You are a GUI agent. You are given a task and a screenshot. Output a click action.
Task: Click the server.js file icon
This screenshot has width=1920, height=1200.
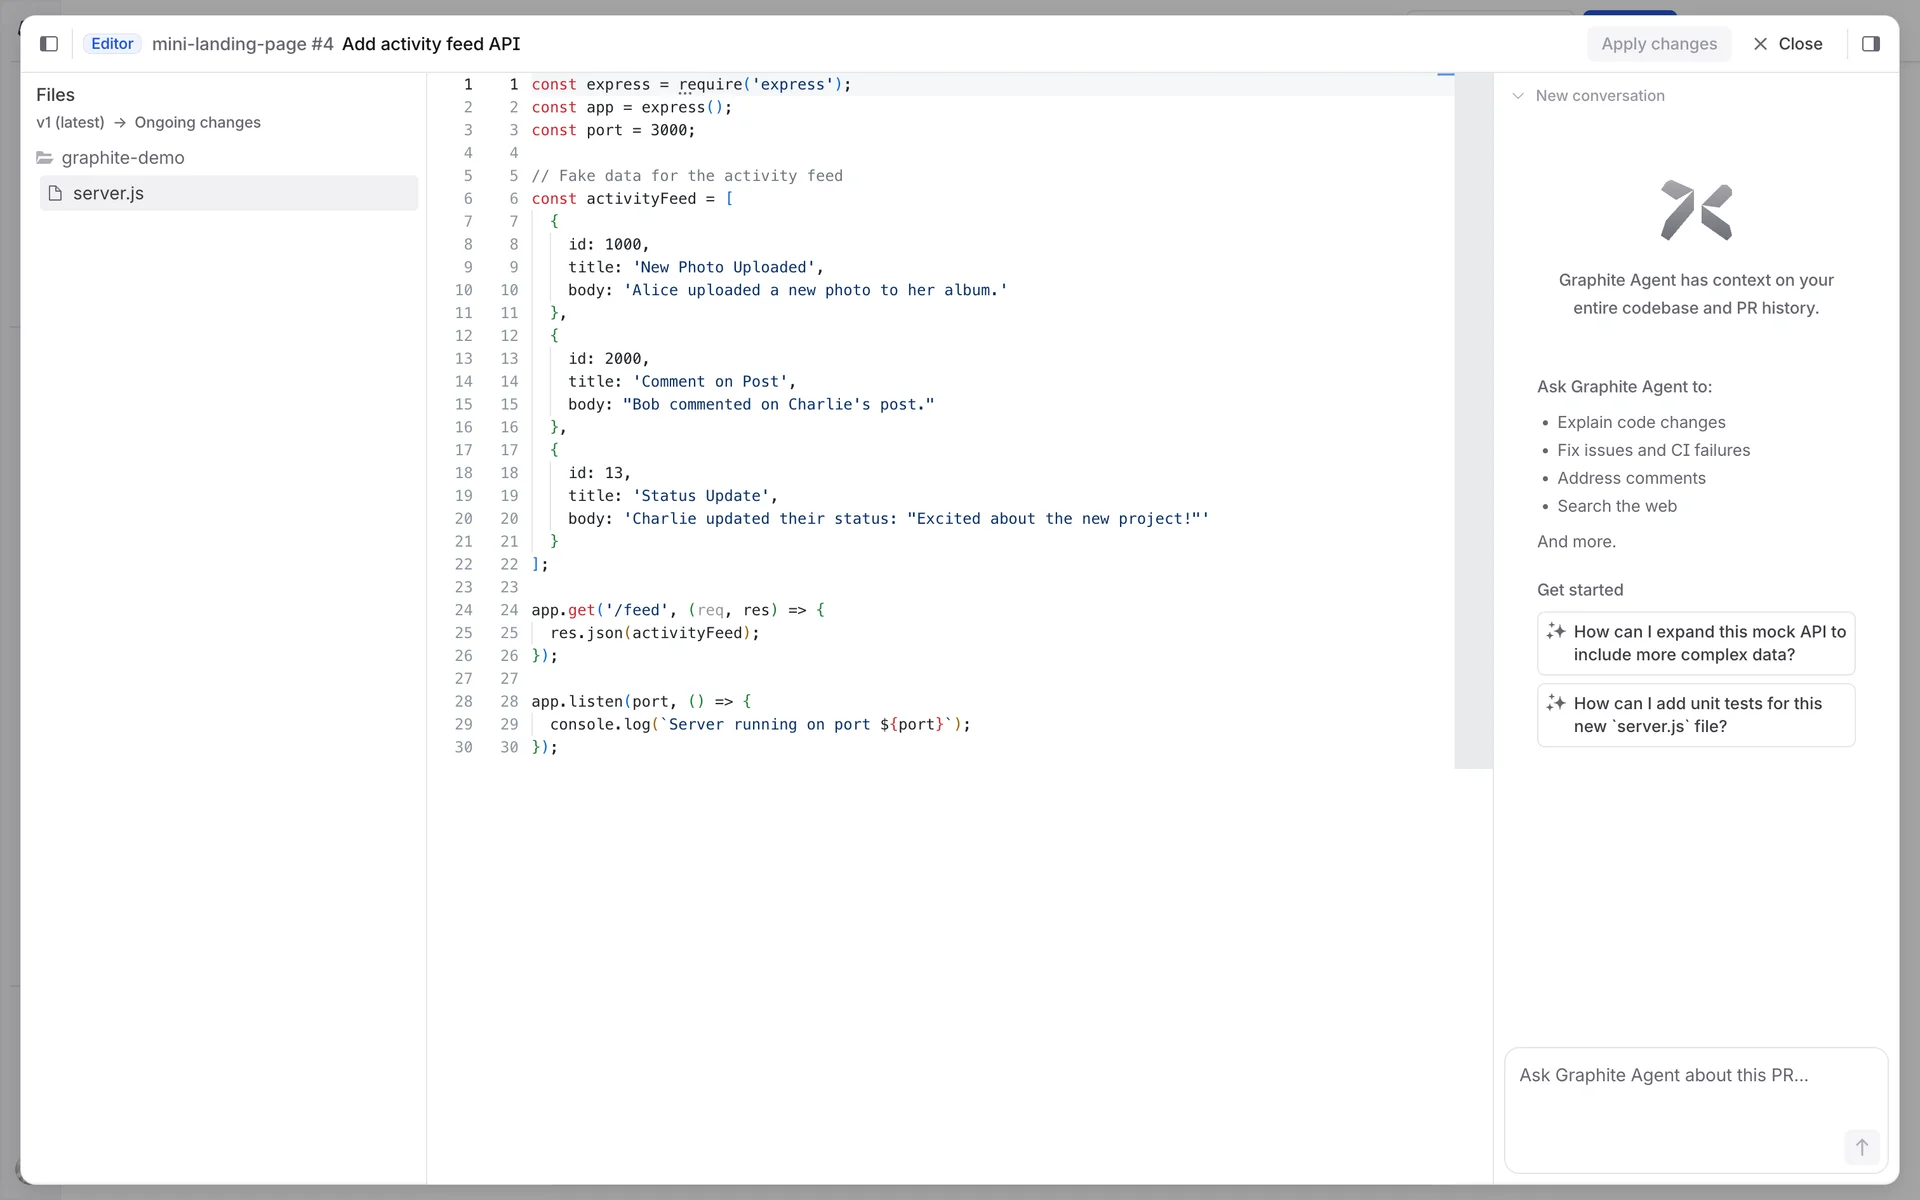click(x=55, y=194)
